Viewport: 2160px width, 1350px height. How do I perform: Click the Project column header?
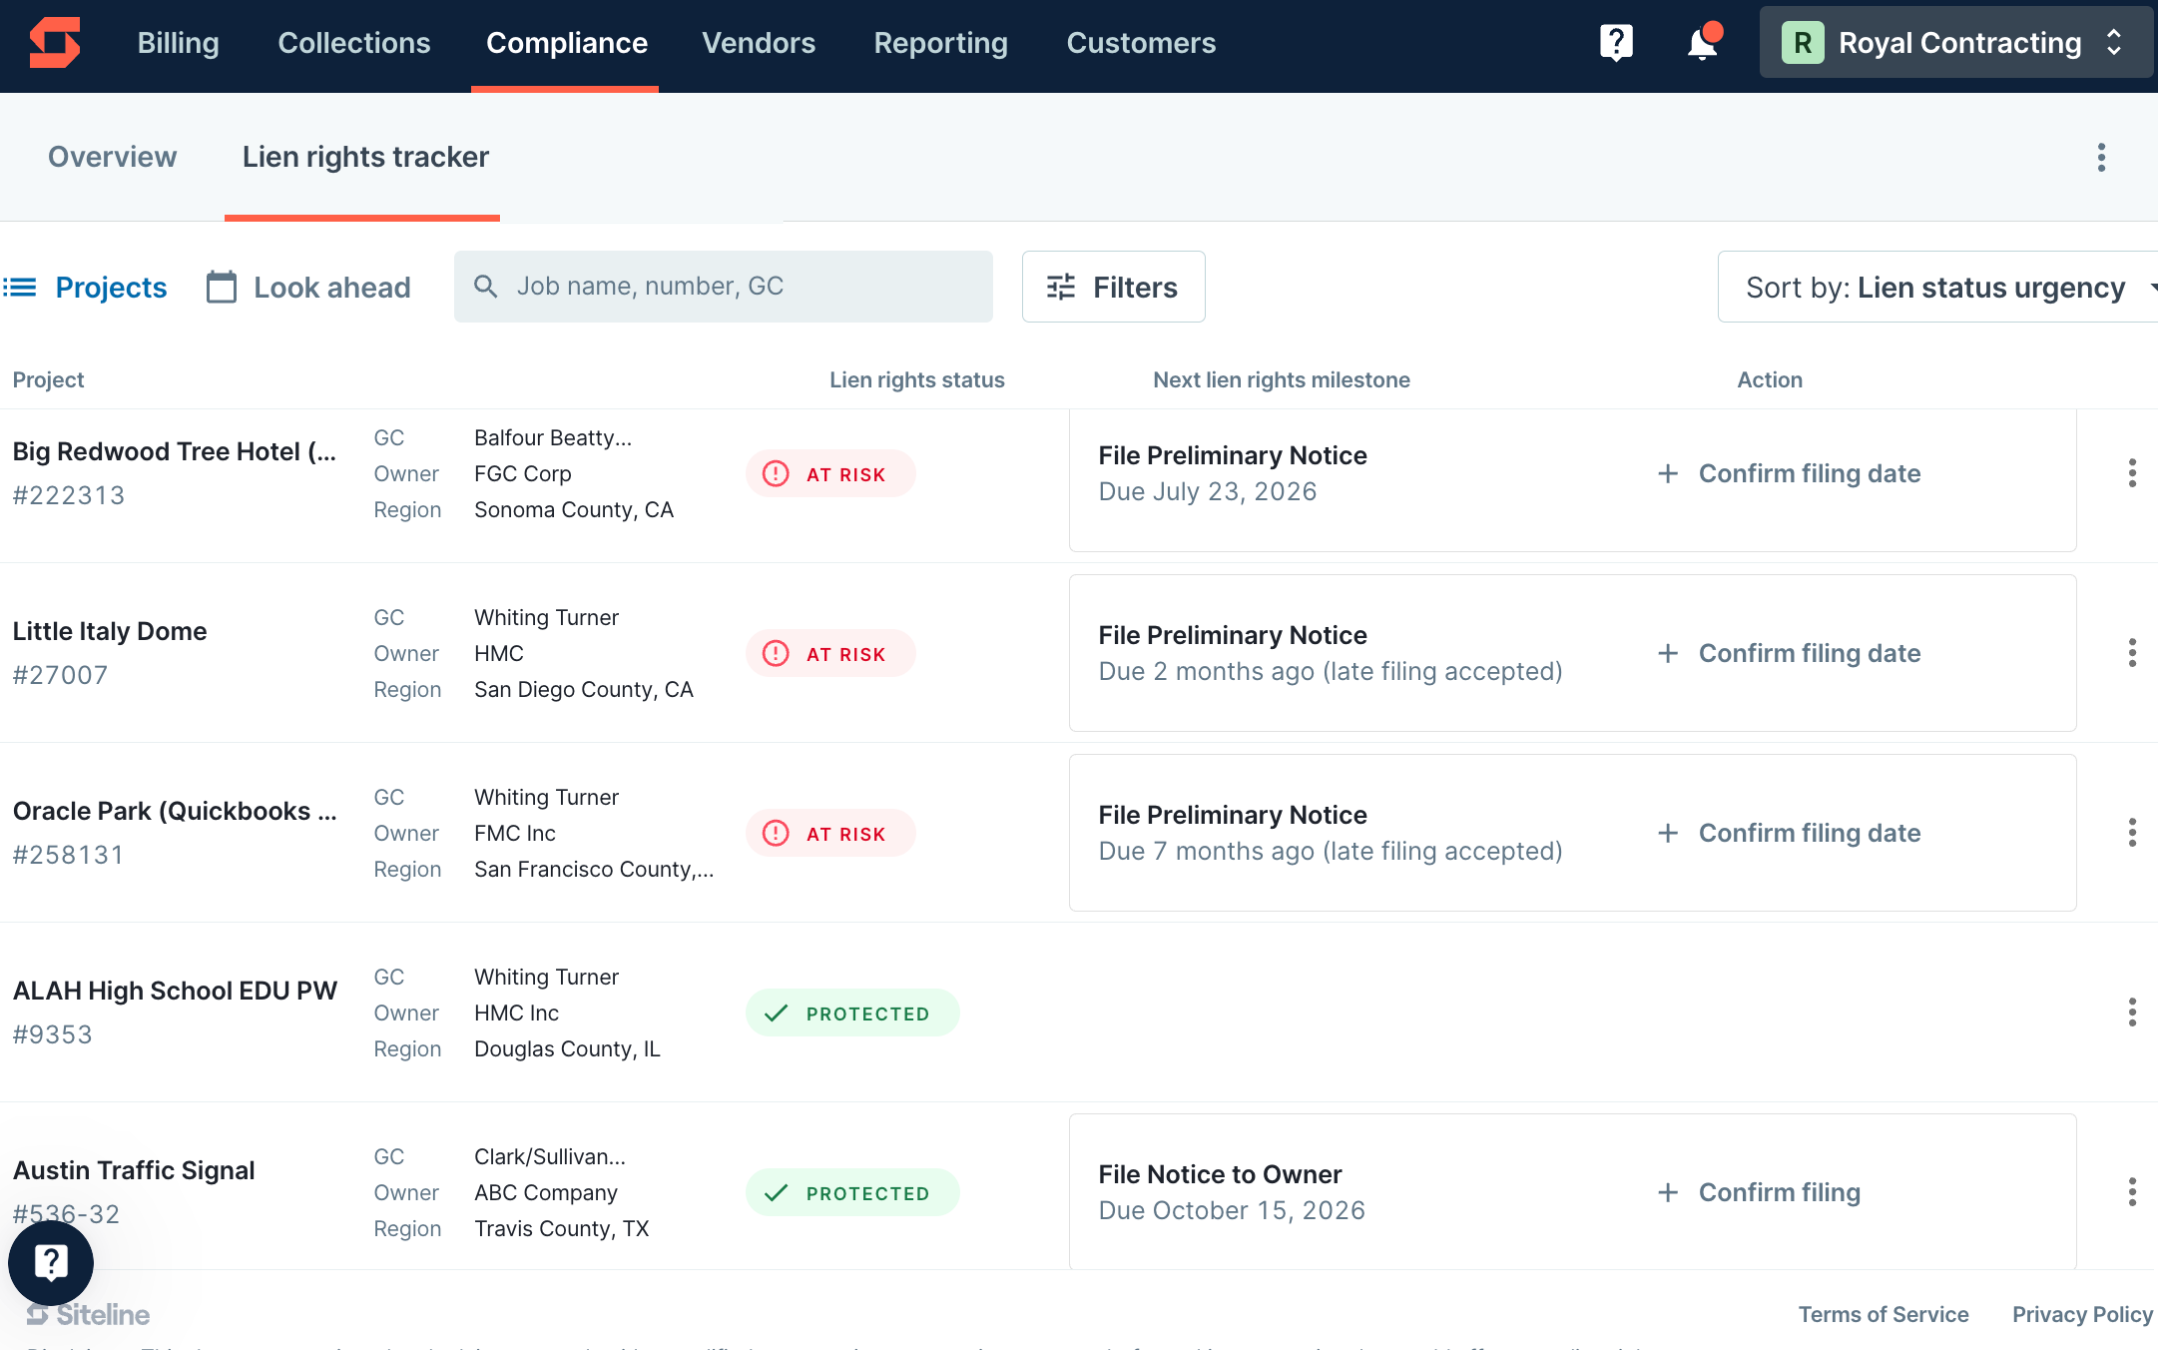click(x=48, y=380)
